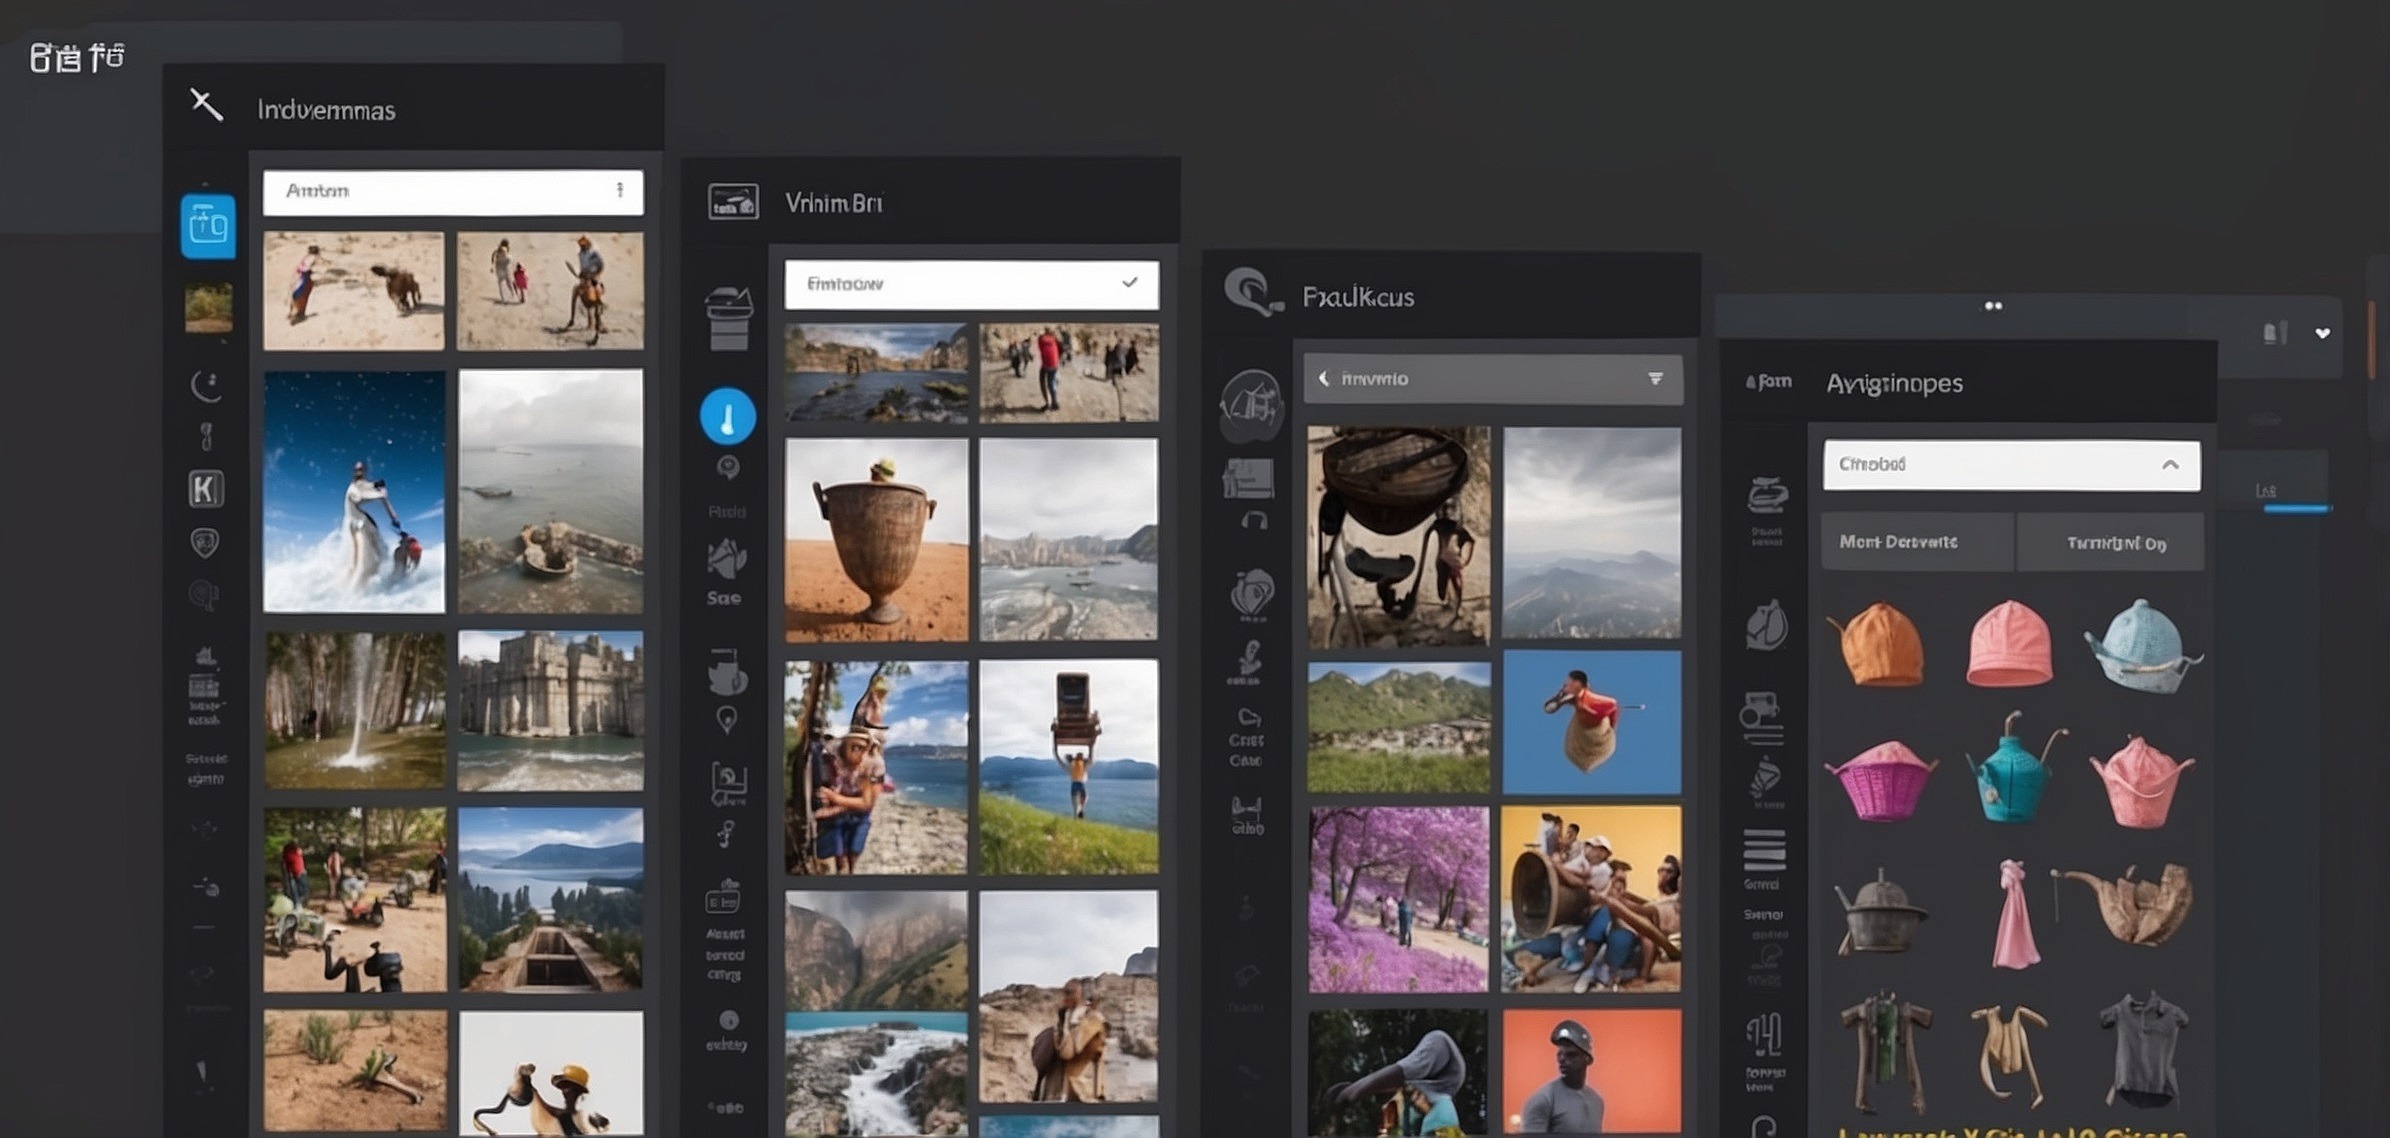2390x1138 pixels.
Task: Click the stacked lines icon in Avigtinopes sidebar
Action: pos(1764,850)
